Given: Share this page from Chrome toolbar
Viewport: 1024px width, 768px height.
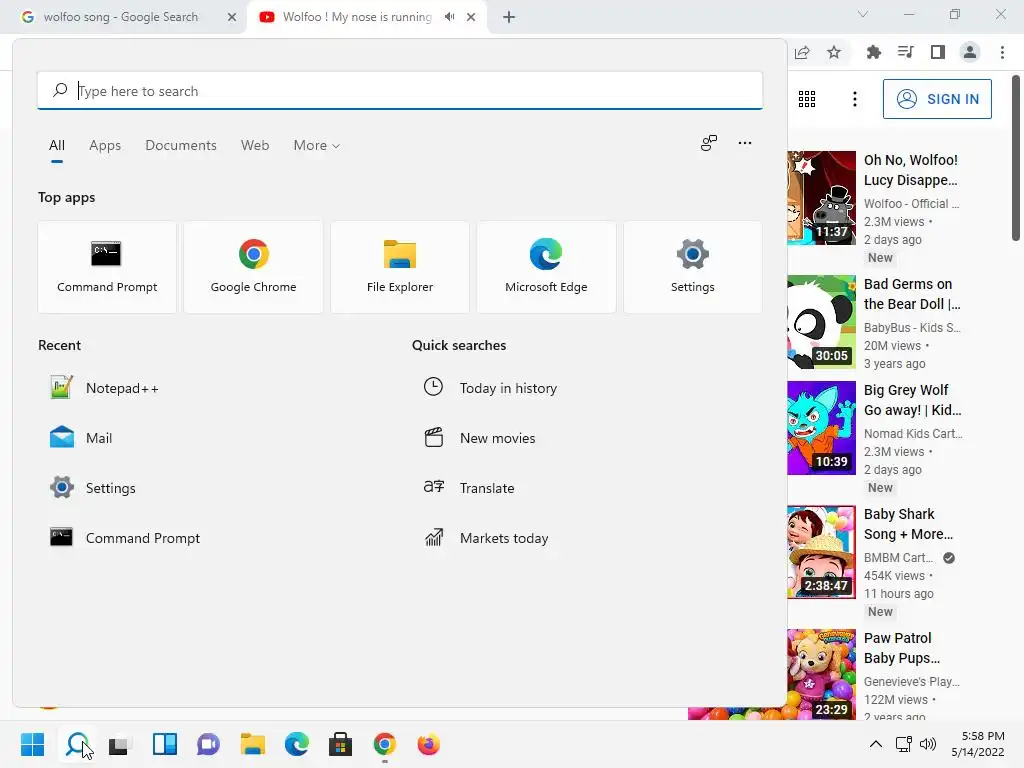Looking at the screenshot, I should pos(802,52).
